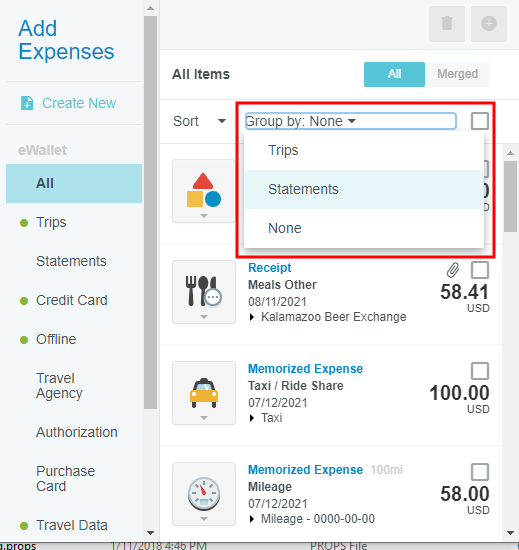Open the Mileage gauge expense icon
519x550 pixels.
click(204, 494)
